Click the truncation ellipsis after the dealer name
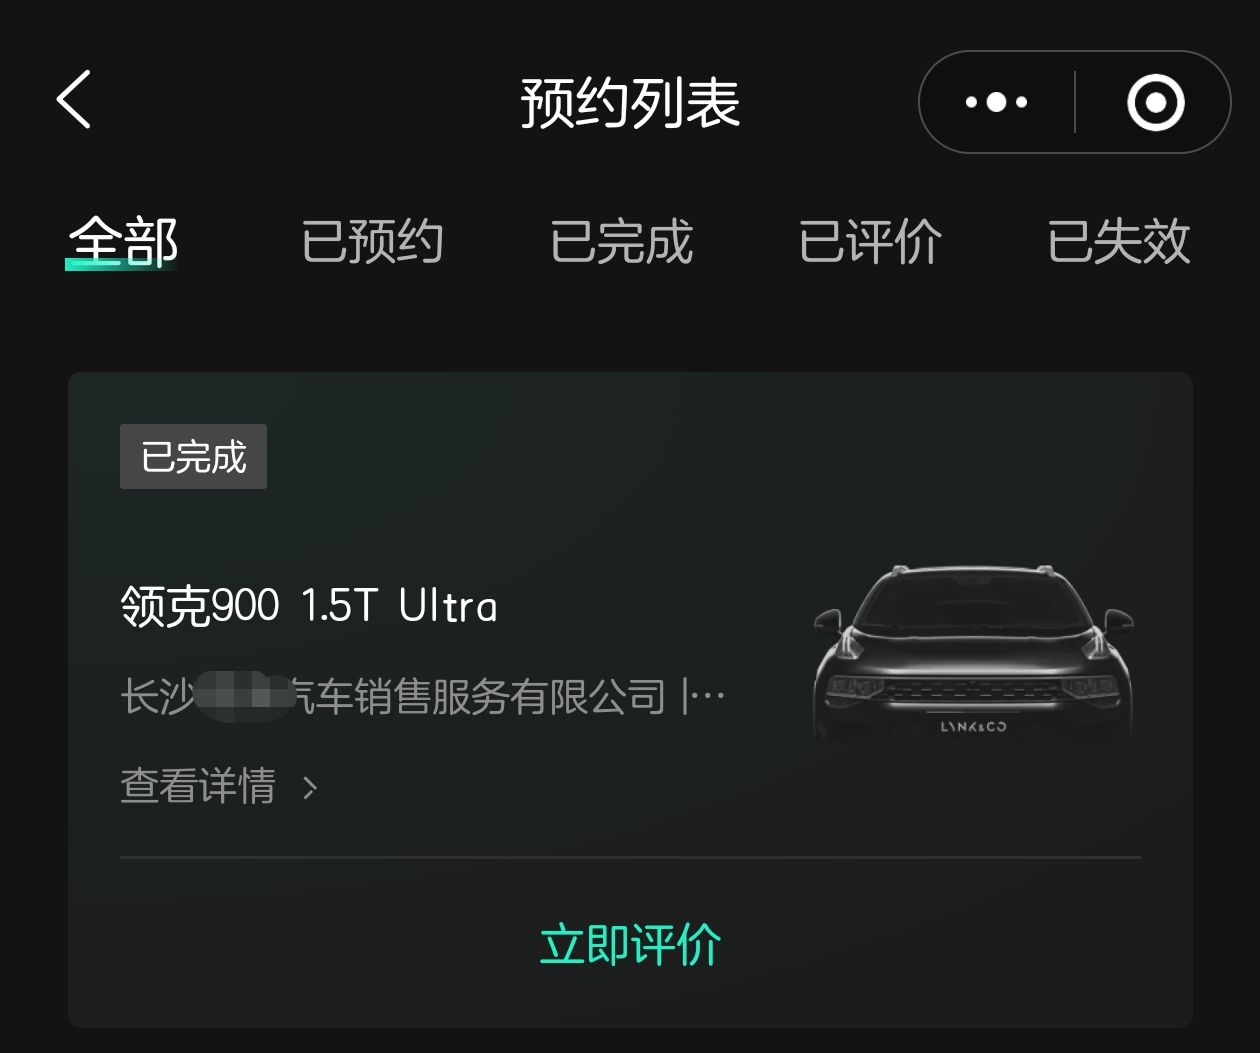Viewport: 1260px width, 1053px height. tap(709, 696)
